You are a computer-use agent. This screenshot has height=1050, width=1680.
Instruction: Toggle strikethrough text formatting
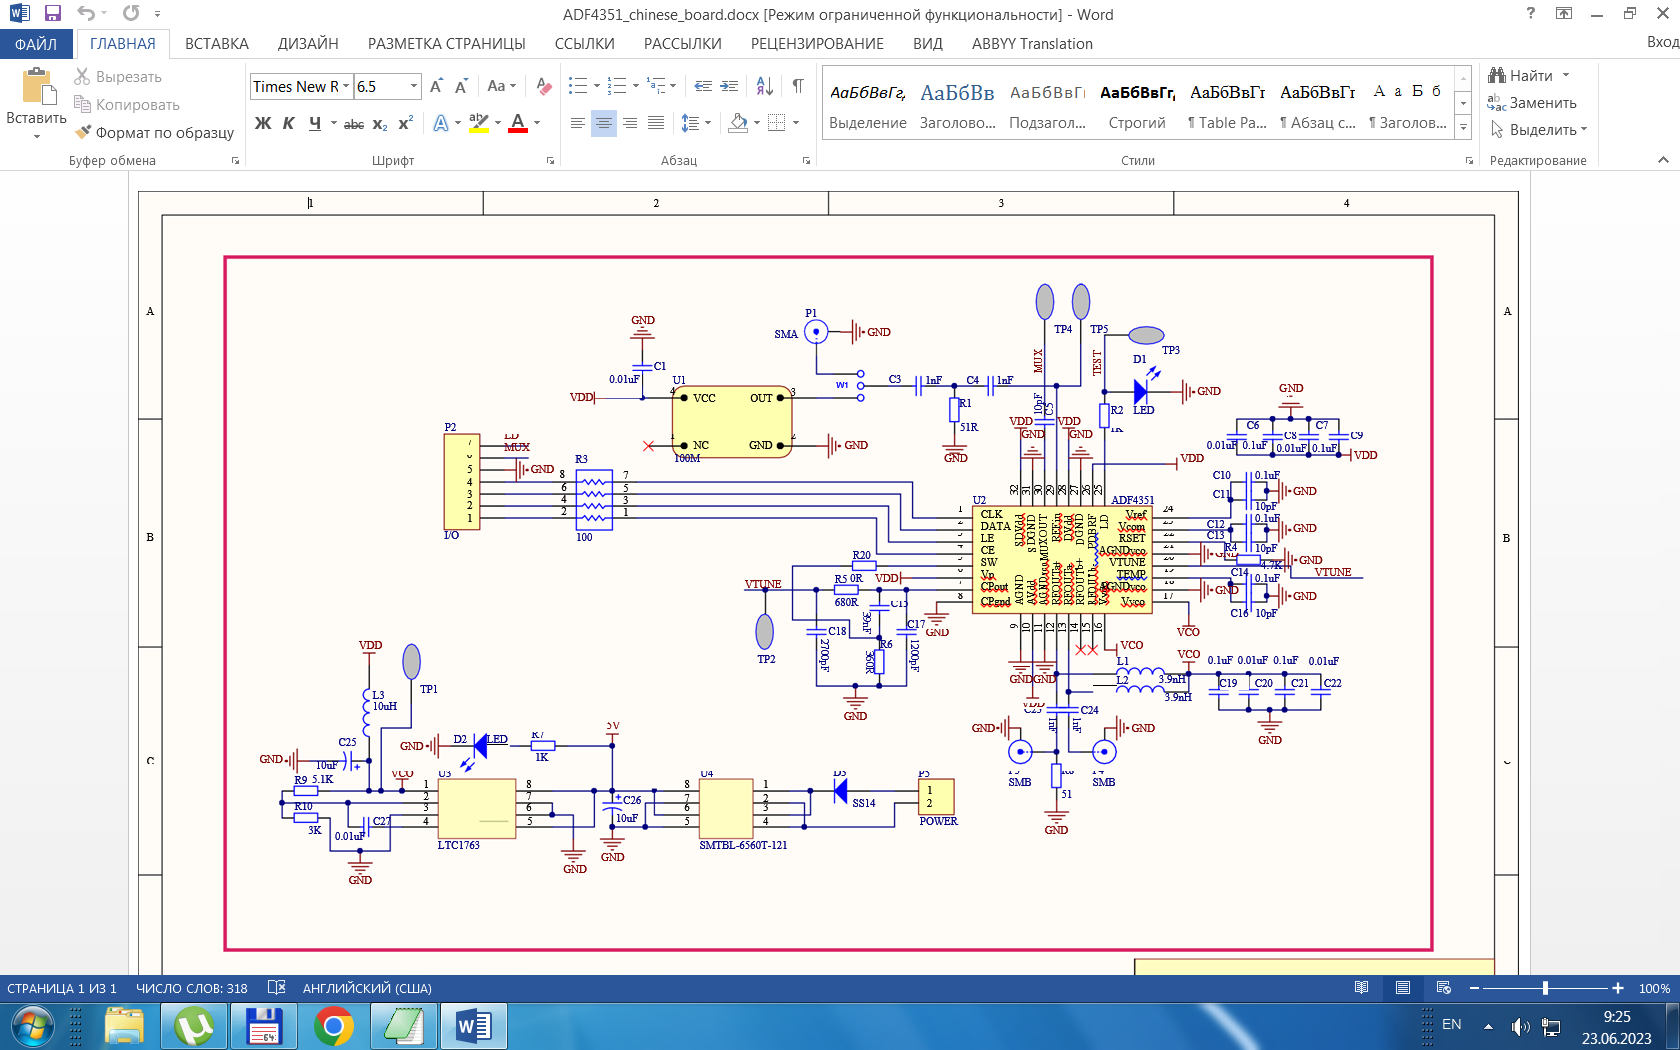click(x=354, y=124)
